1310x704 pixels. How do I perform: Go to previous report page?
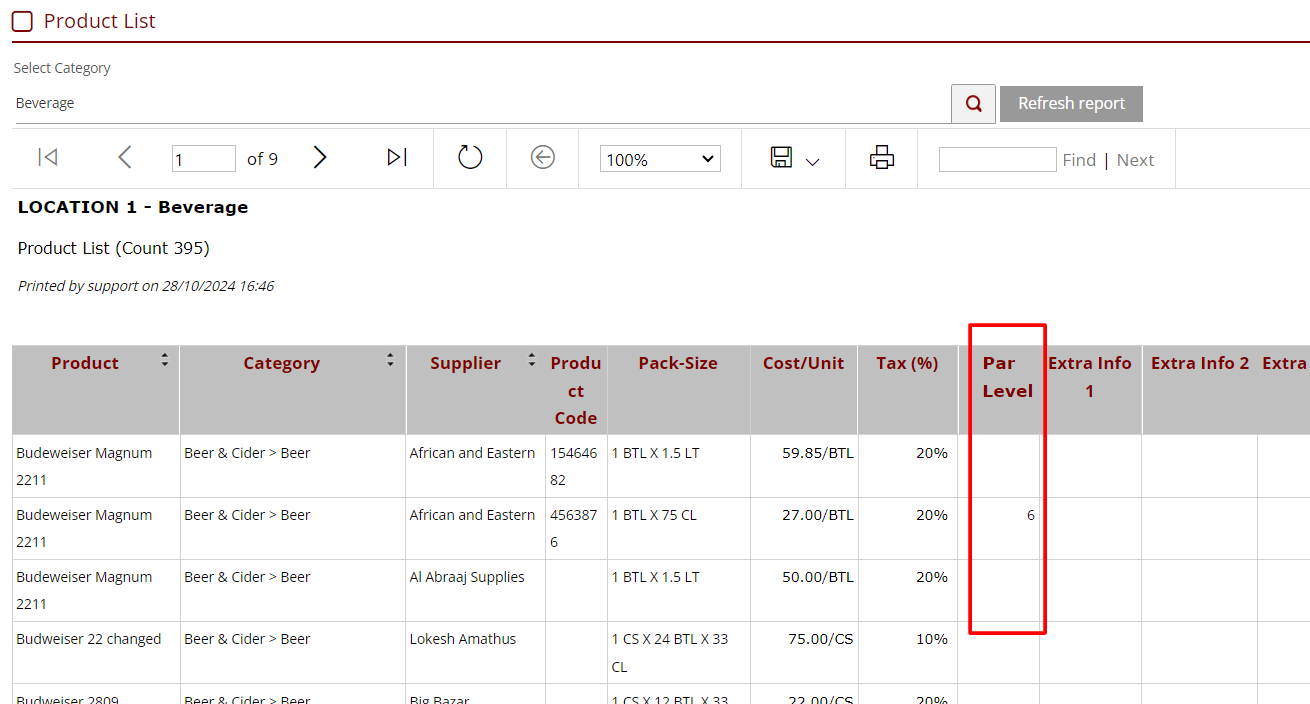pos(125,158)
